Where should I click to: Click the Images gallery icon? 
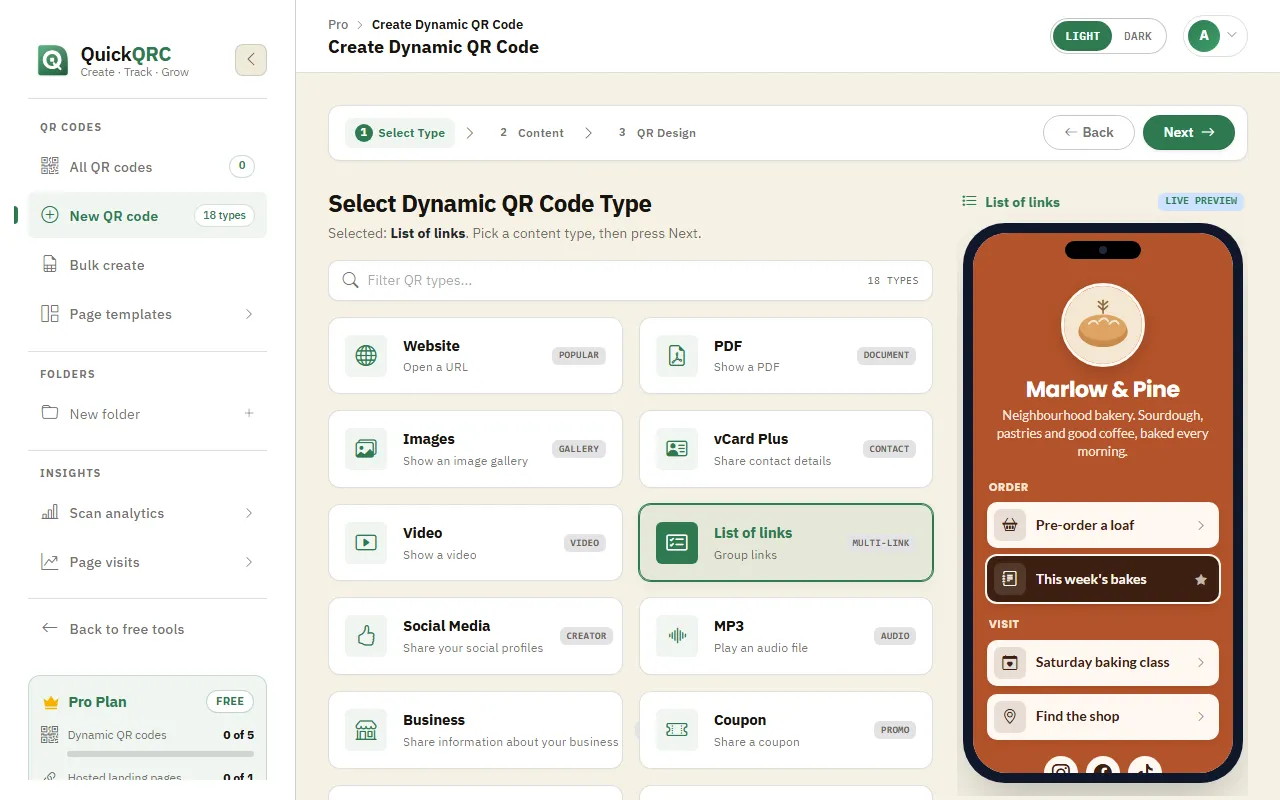coord(366,449)
